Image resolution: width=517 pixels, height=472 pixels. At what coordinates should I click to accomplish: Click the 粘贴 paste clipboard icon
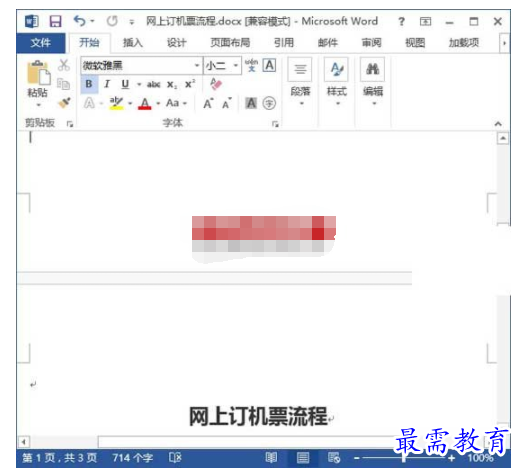[x=39, y=73]
